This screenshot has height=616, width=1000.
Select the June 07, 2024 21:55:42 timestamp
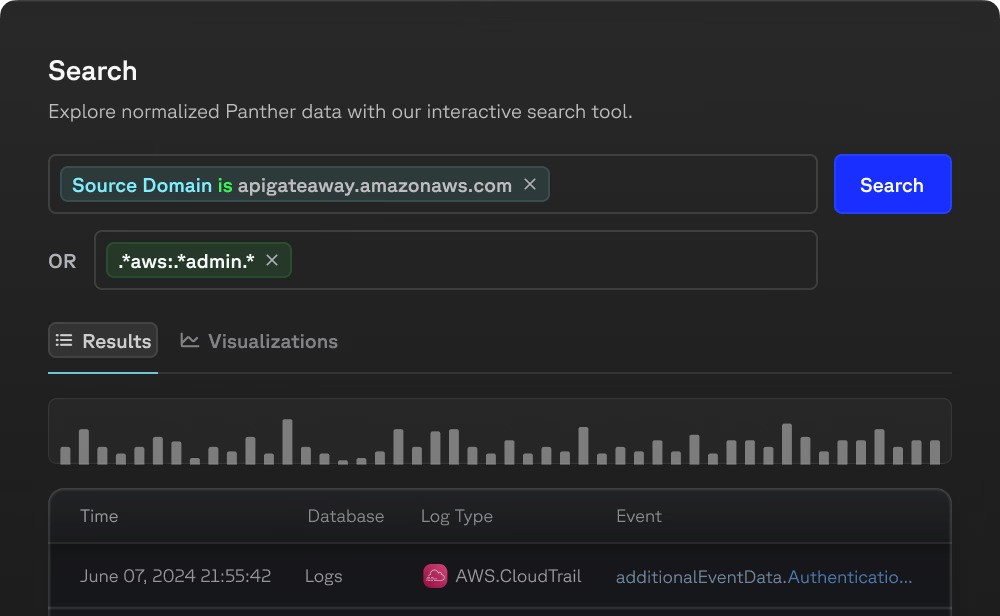click(175, 576)
